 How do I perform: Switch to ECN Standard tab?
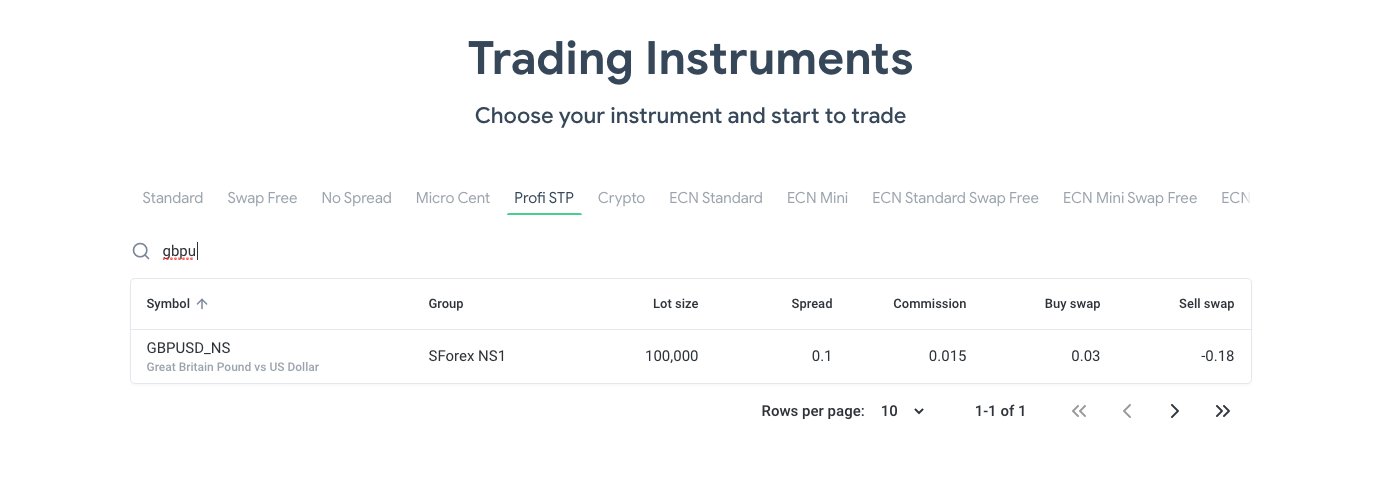pos(716,198)
